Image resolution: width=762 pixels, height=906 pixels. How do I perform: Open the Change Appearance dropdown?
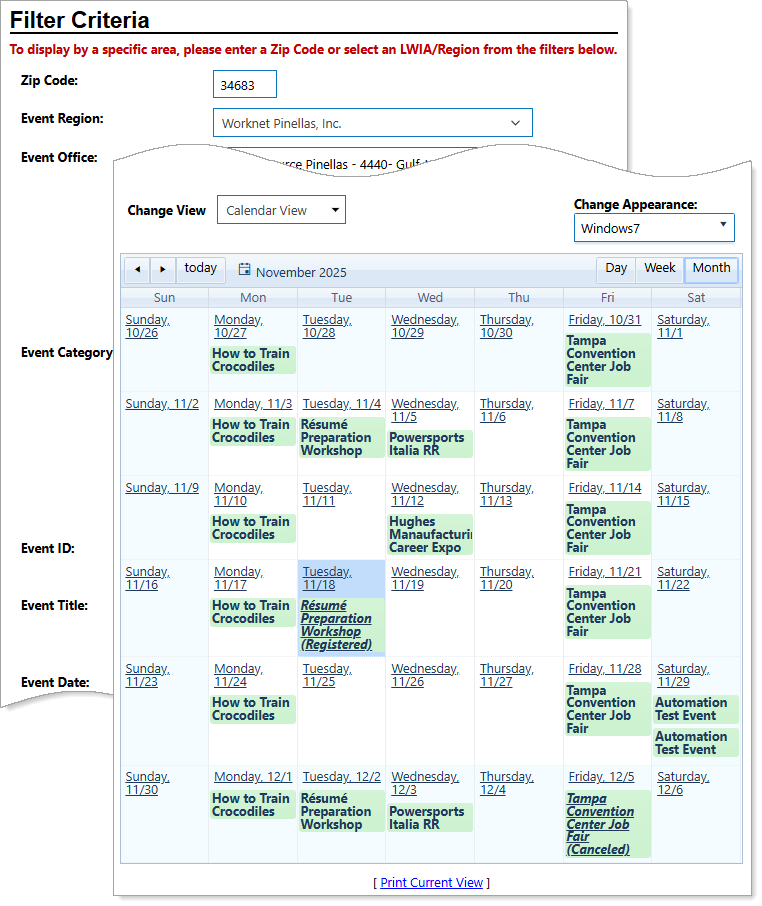pos(655,228)
